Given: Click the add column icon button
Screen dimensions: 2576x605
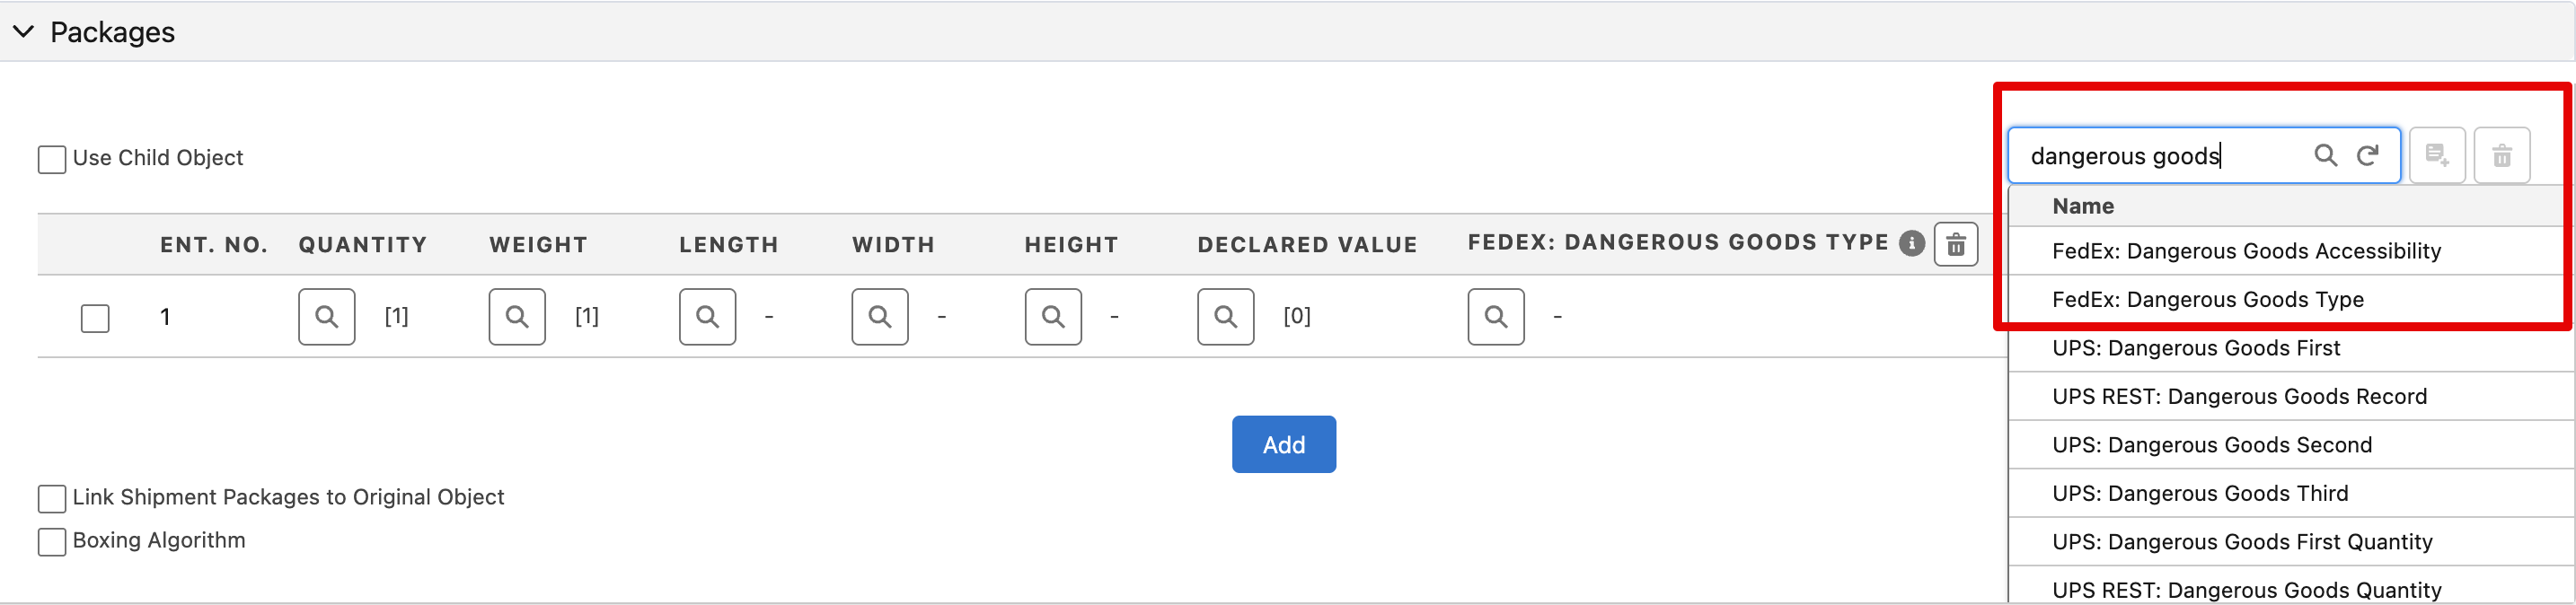Looking at the screenshot, I should 2437,156.
